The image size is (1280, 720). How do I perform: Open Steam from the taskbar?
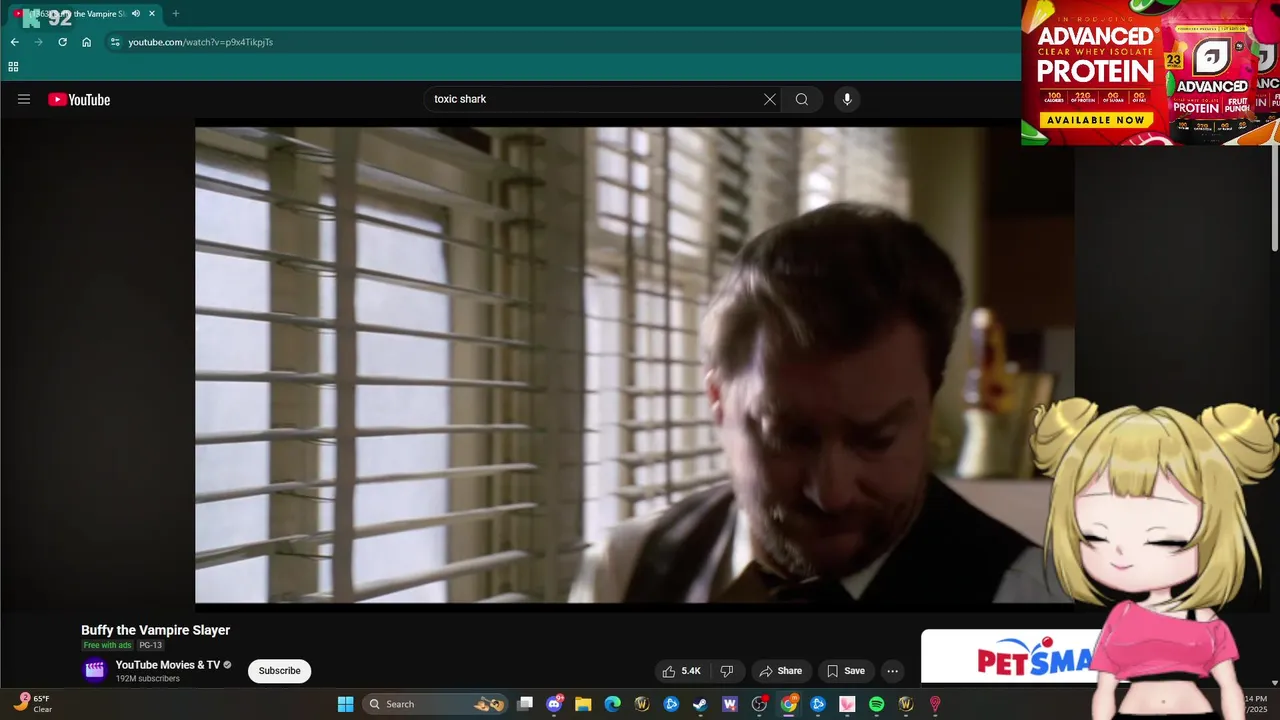coord(700,704)
